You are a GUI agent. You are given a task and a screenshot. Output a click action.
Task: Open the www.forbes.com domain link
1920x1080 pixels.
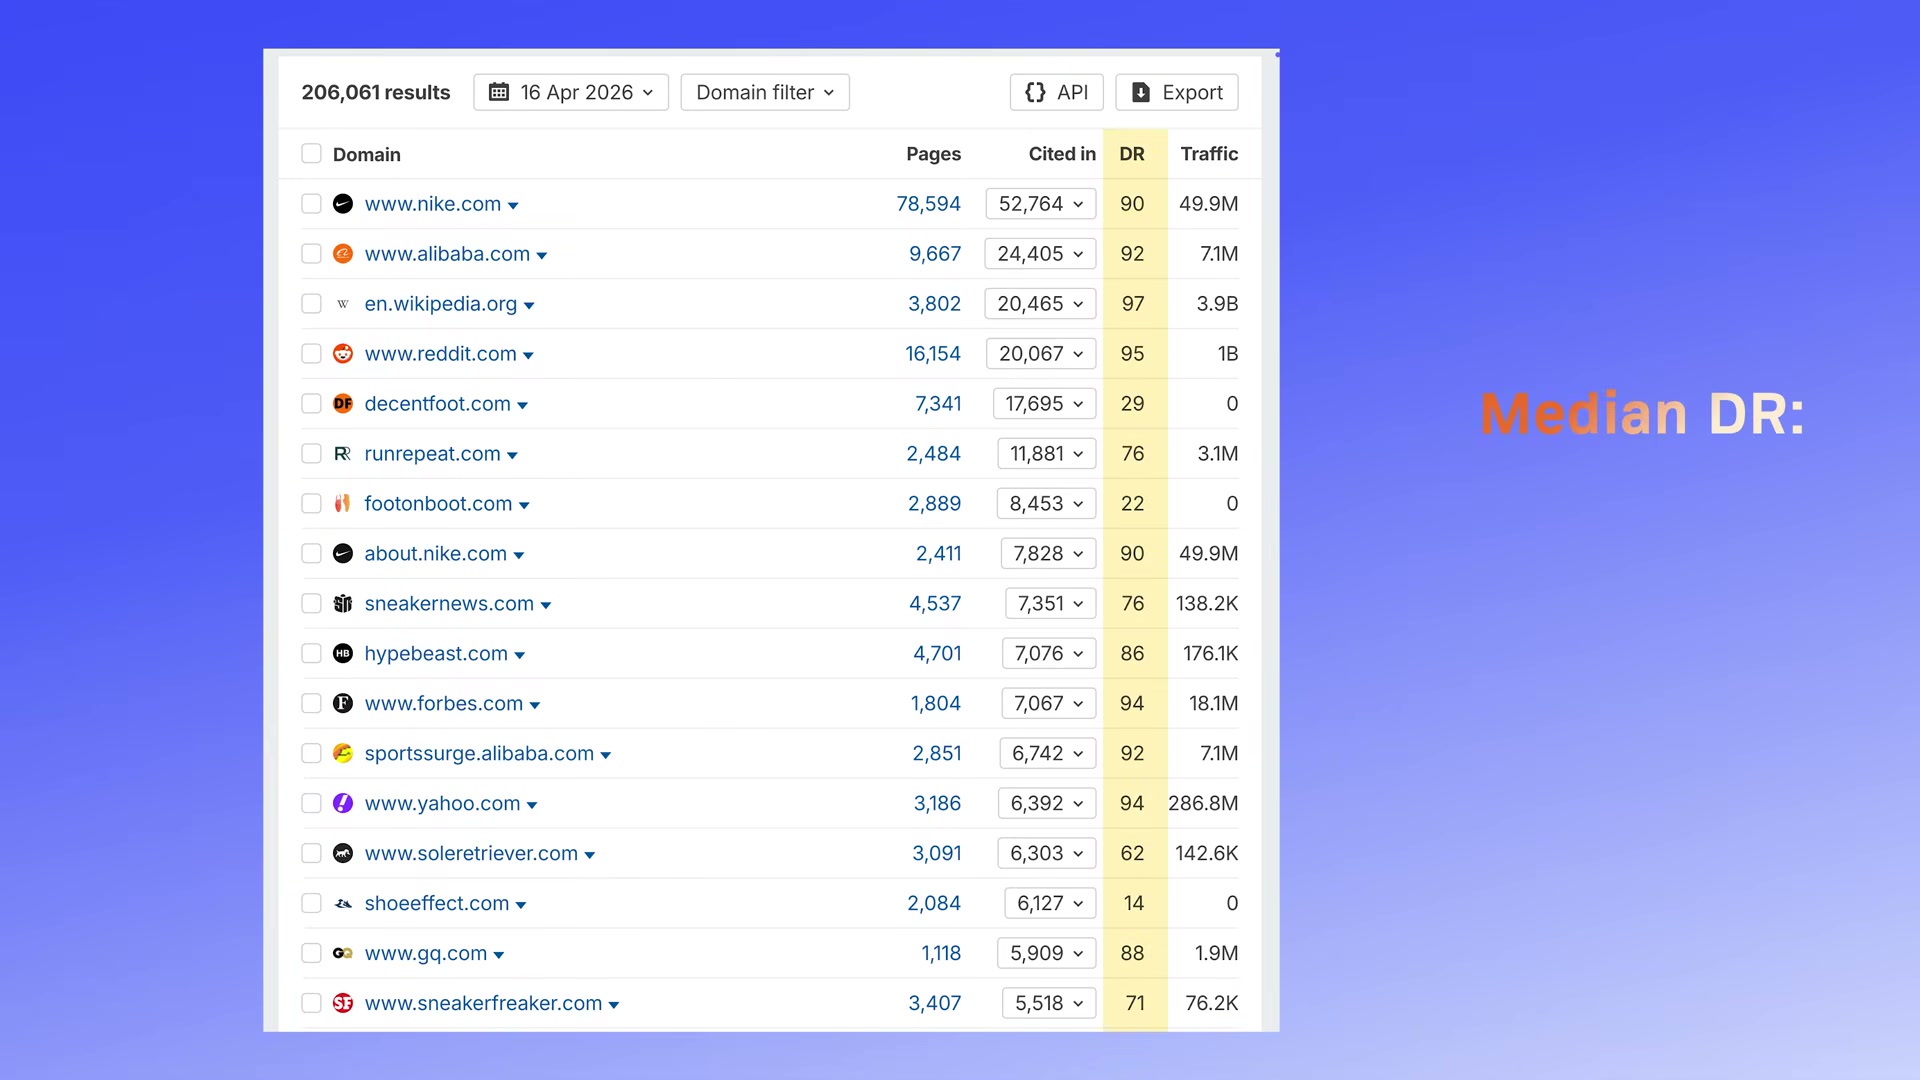click(444, 704)
